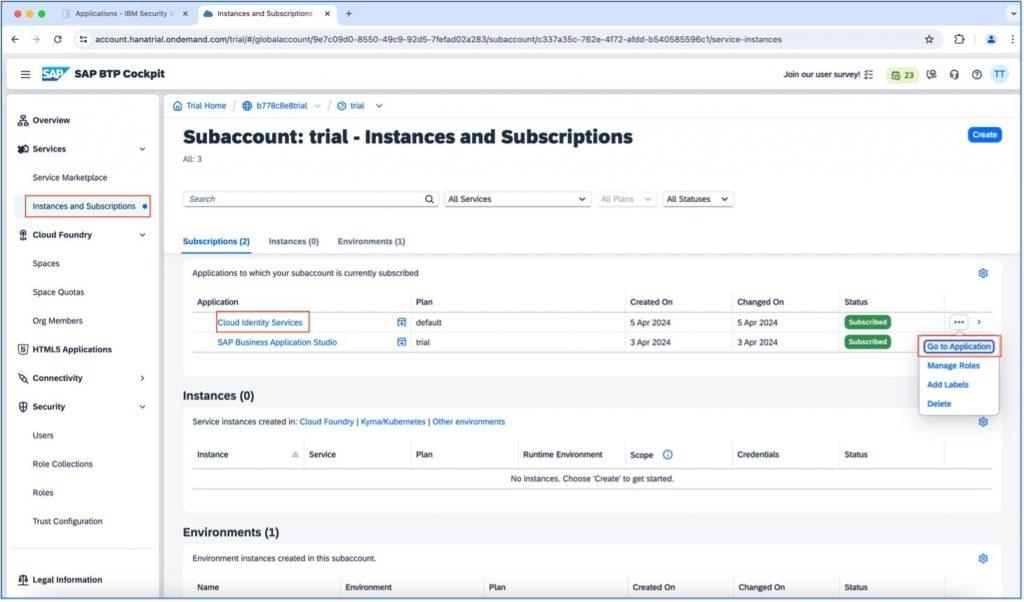
Task: Click SAP Business Application Studio type icon
Action: [402, 342]
